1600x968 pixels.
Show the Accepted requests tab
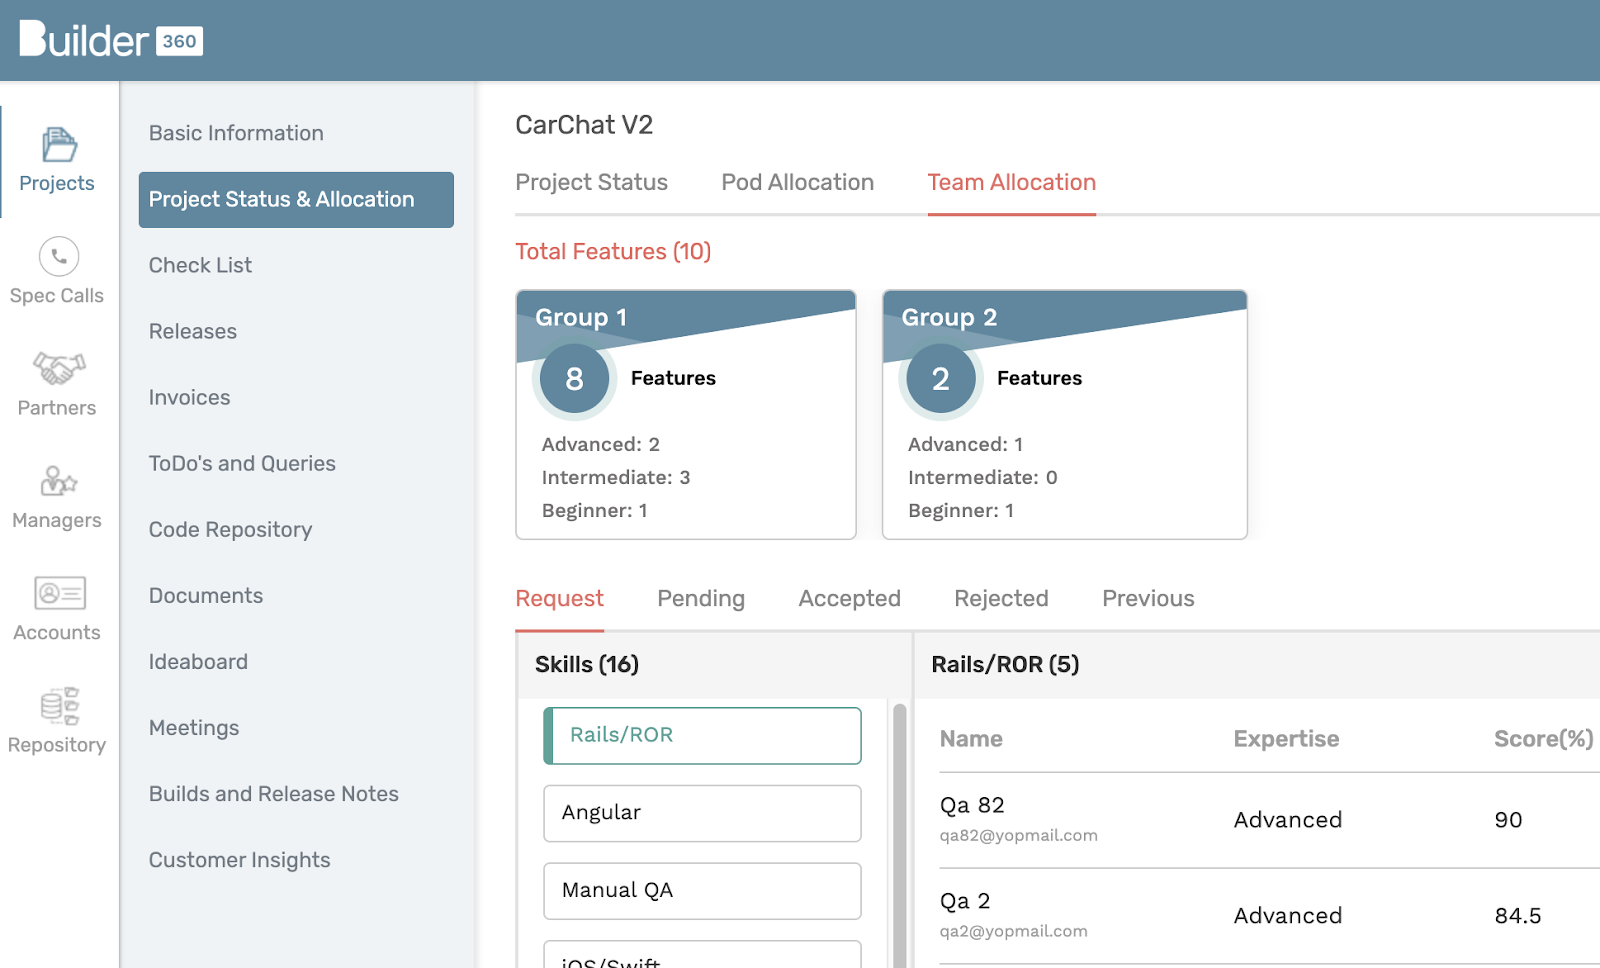pos(849,599)
